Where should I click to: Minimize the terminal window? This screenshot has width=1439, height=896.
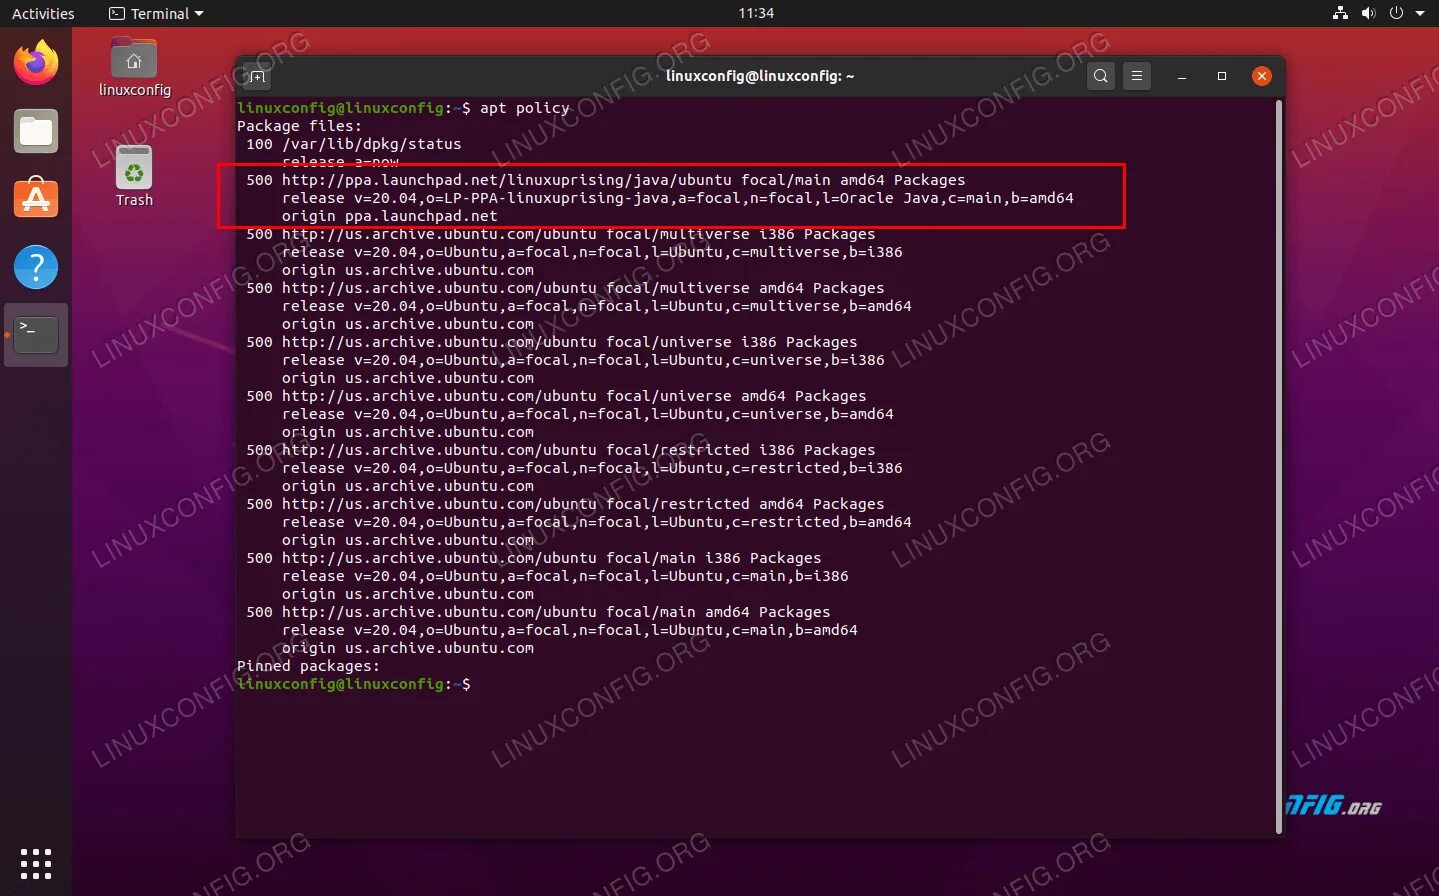click(1182, 76)
